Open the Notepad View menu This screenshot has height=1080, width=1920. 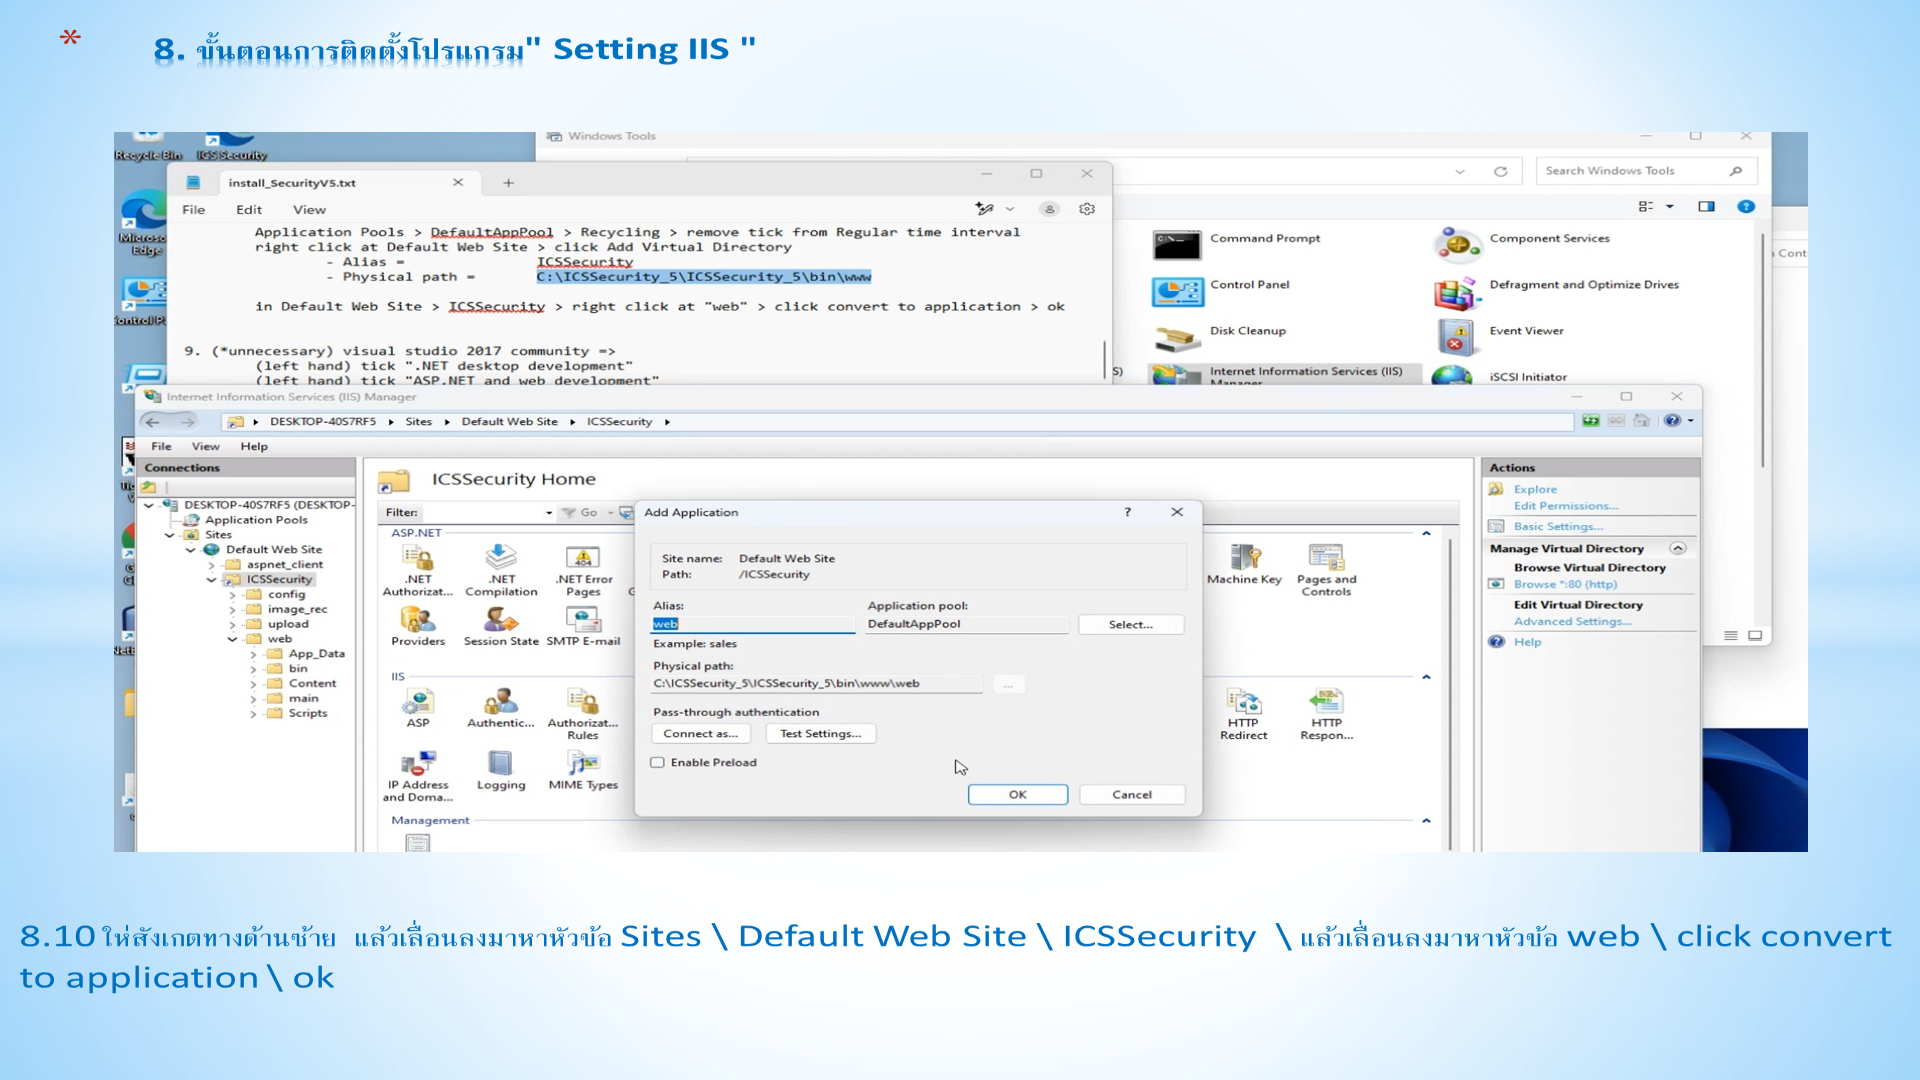[309, 210]
